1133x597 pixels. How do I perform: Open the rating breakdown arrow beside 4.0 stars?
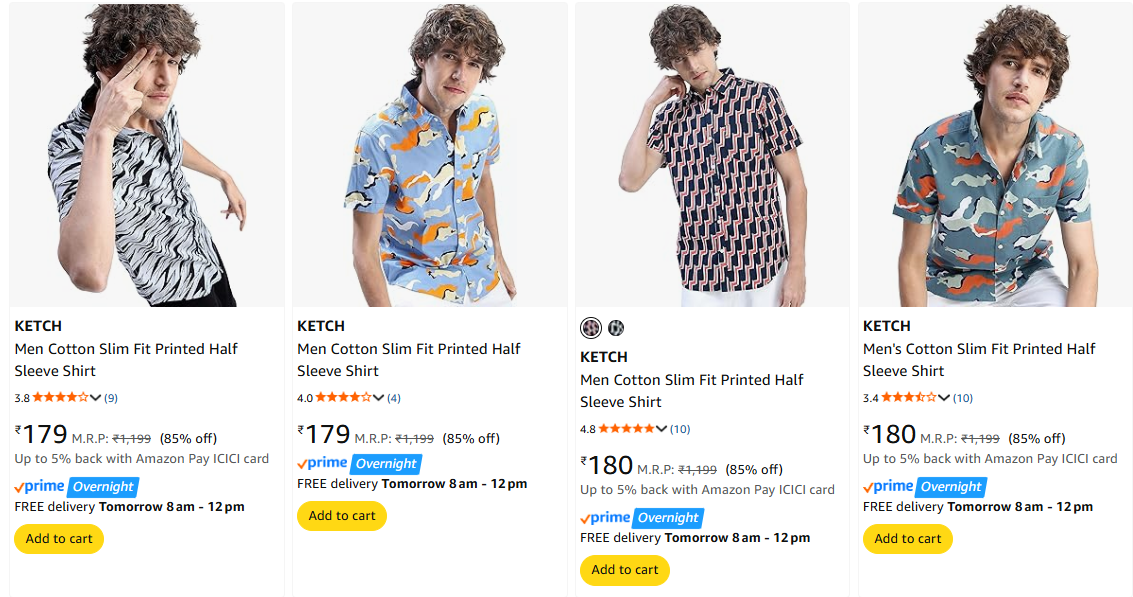pos(379,398)
